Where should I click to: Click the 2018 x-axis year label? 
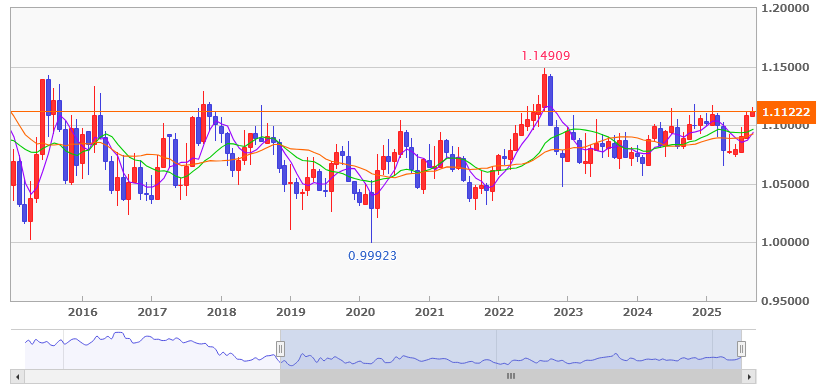[221, 313]
